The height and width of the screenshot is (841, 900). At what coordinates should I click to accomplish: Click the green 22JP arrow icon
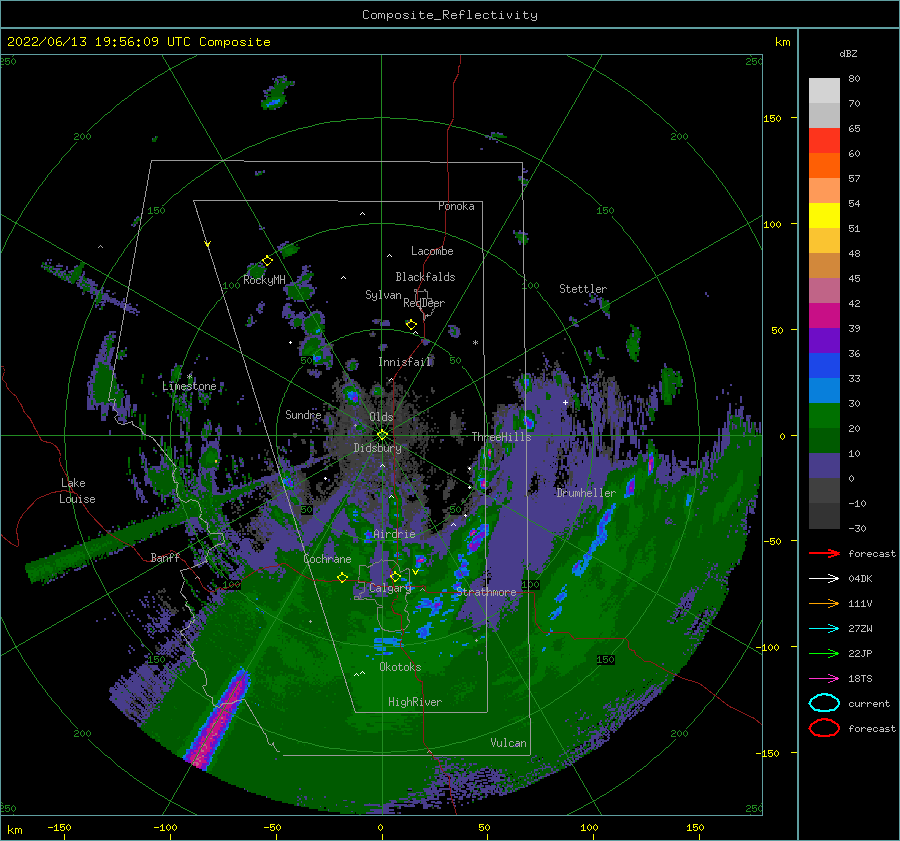(824, 653)
